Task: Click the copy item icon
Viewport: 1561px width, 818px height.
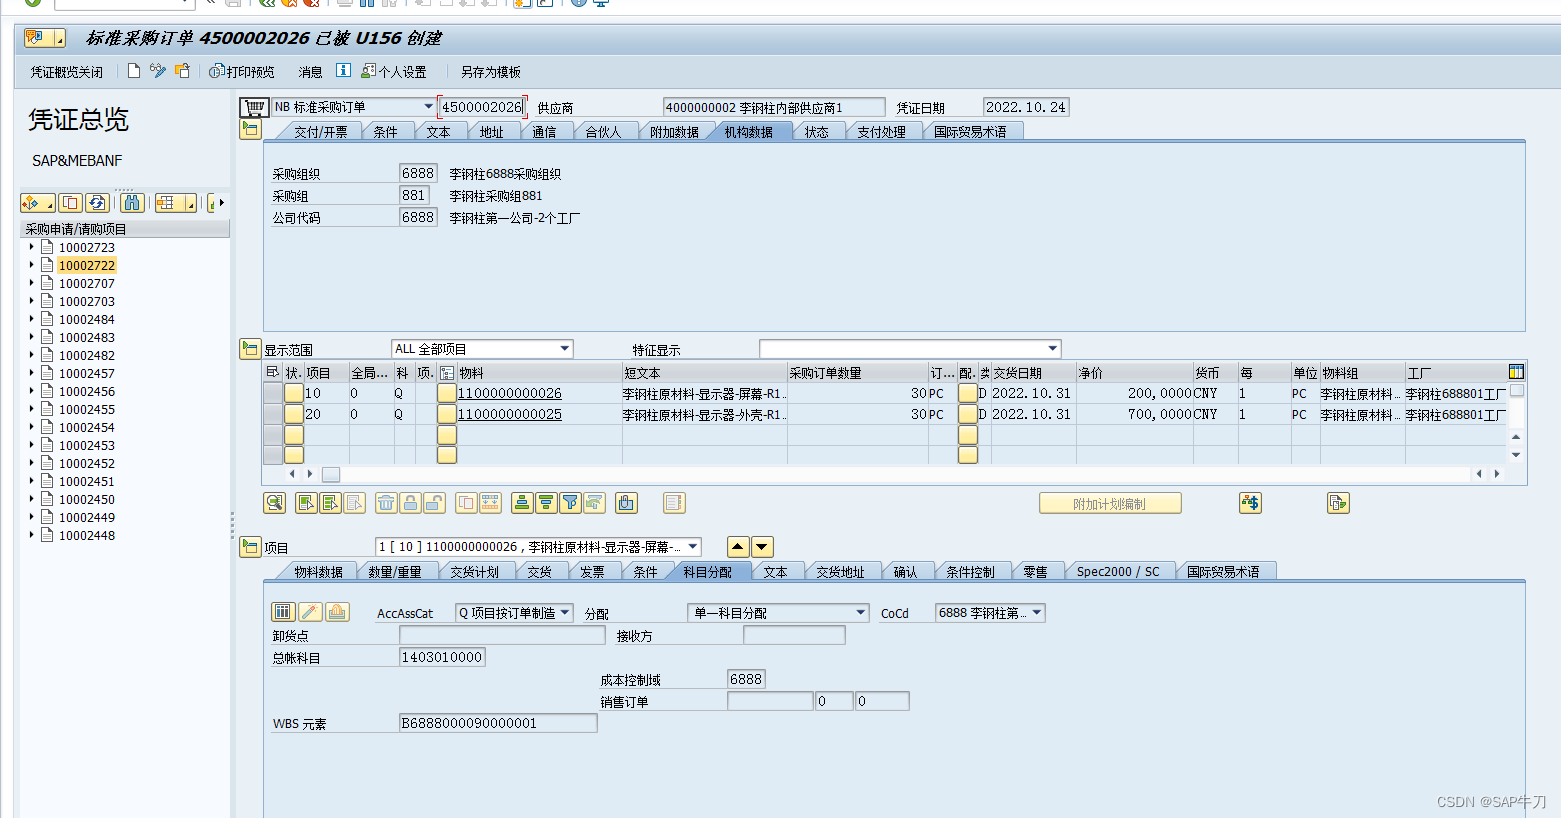Action: tap(466, 503)
